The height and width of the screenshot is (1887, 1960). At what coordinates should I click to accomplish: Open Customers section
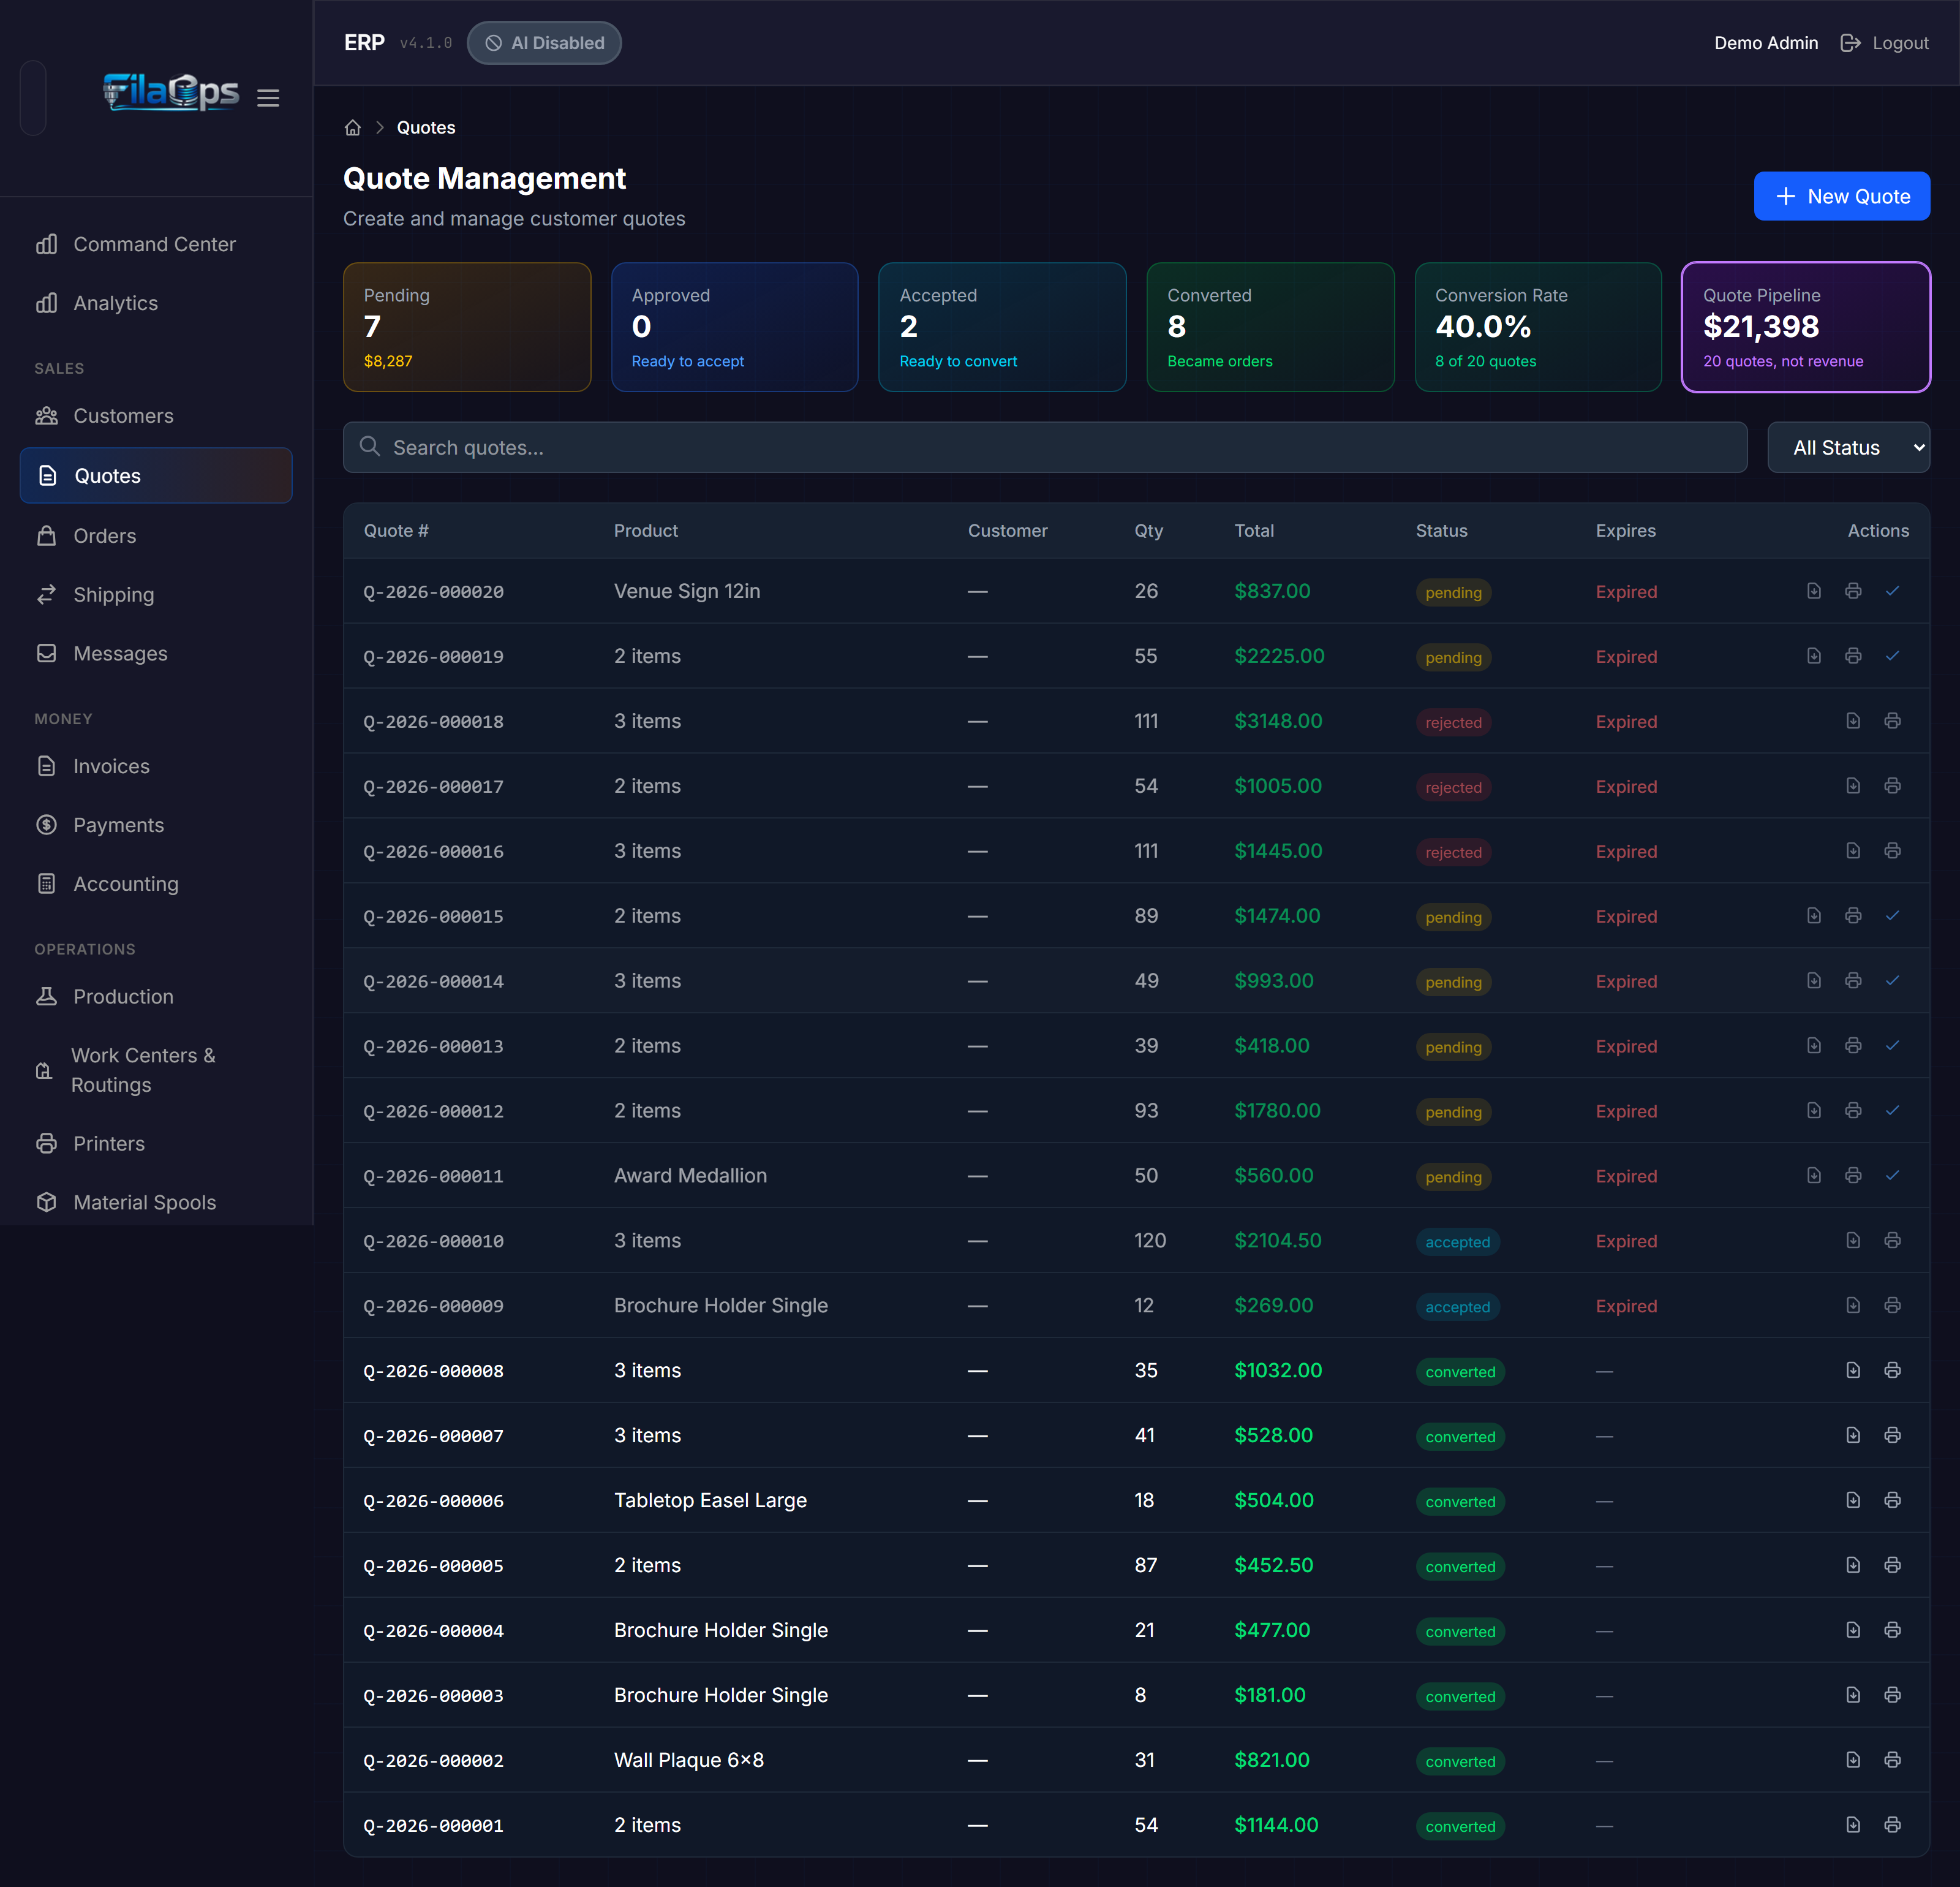tap(155, 416)
